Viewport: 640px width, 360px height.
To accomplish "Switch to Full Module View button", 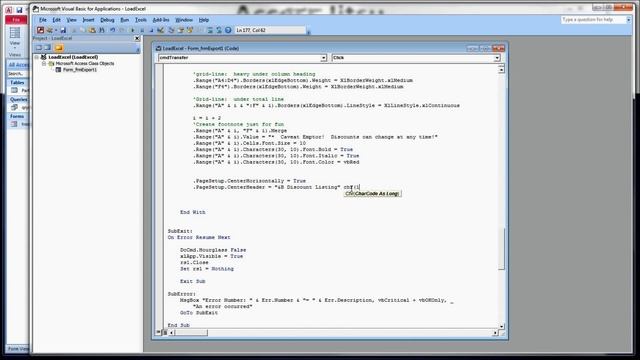I will tap(164, 333).
